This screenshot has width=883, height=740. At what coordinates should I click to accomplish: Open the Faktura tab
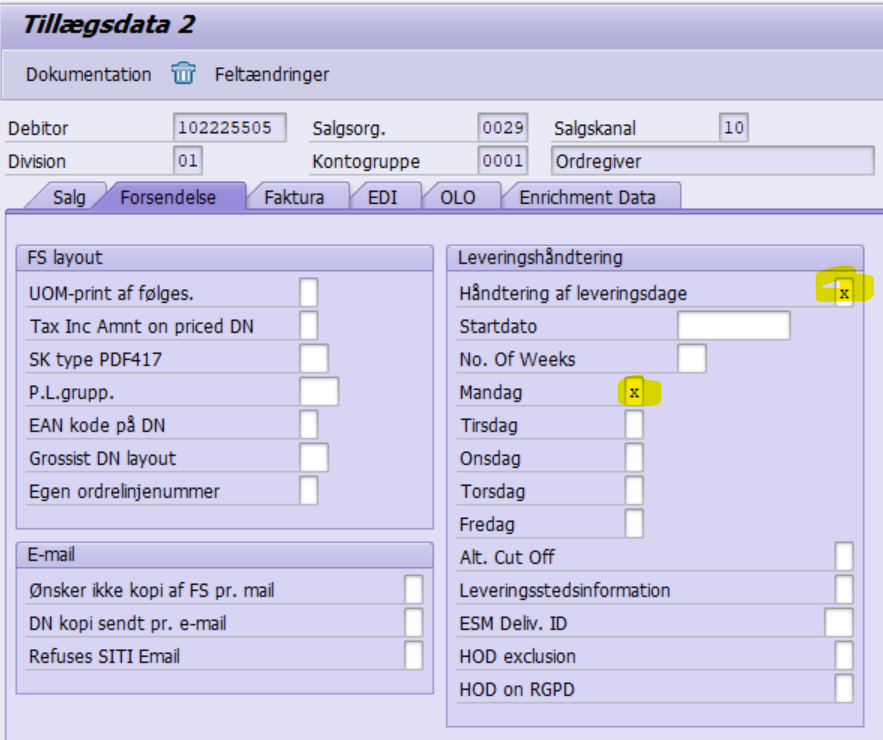(x=294, y=197)
